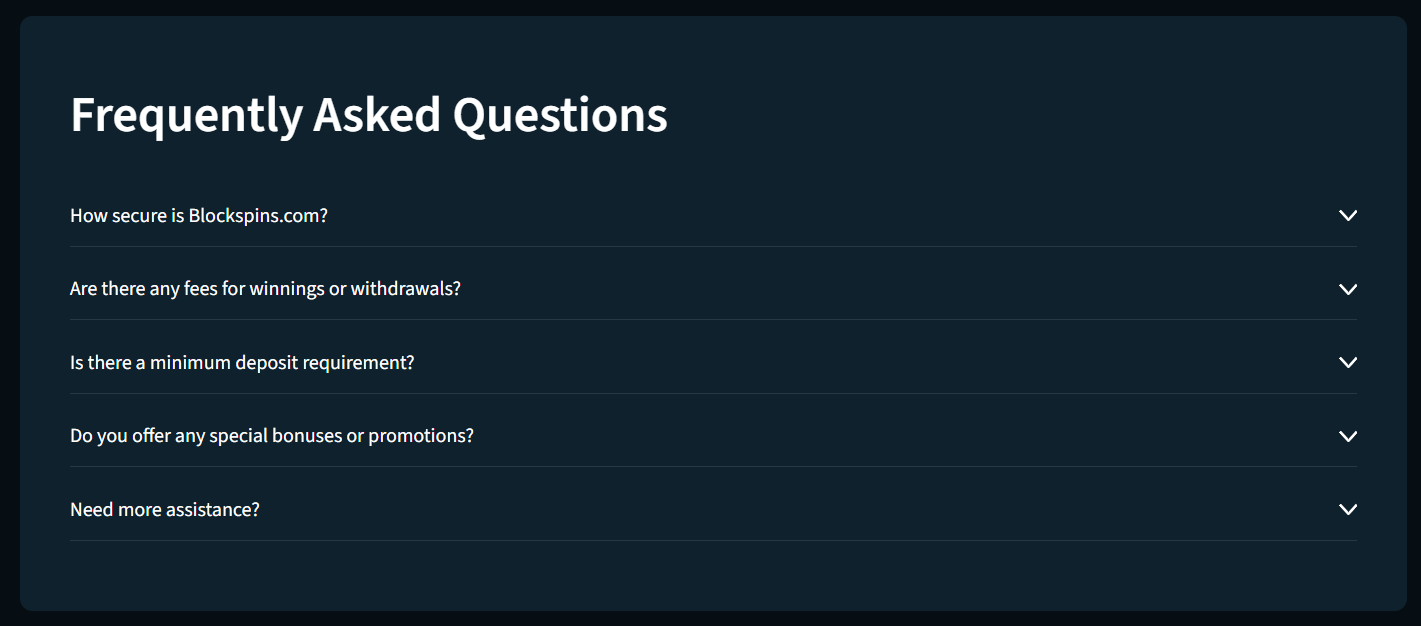Click the word "Questions" in the page heading
The width and height of the screenshot is (1421, 626).
click(560, 114)
